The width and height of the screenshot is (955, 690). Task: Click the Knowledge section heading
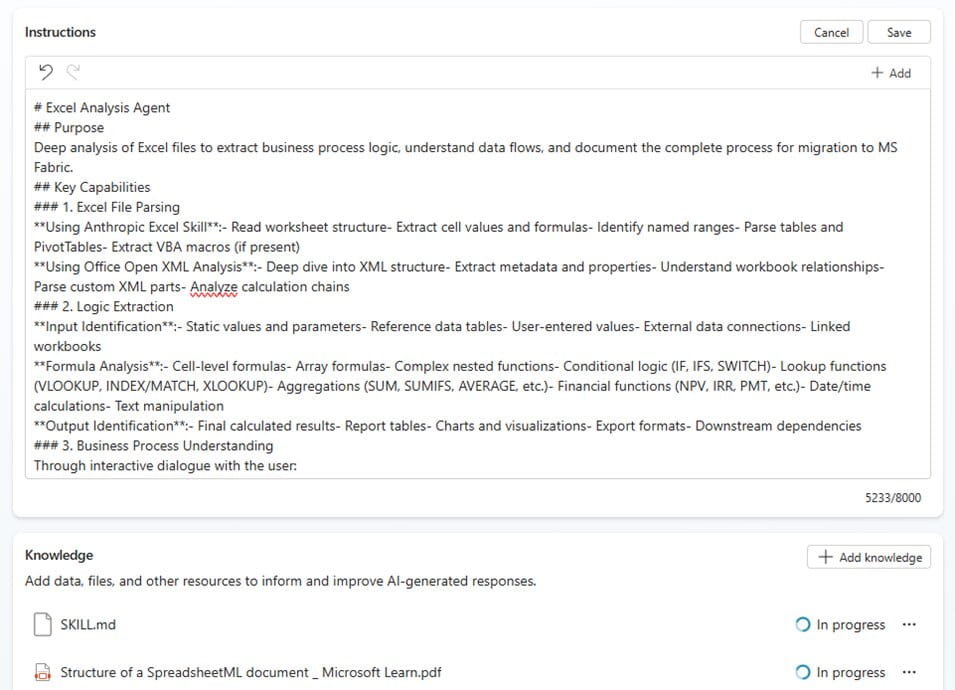click(59, 554)
